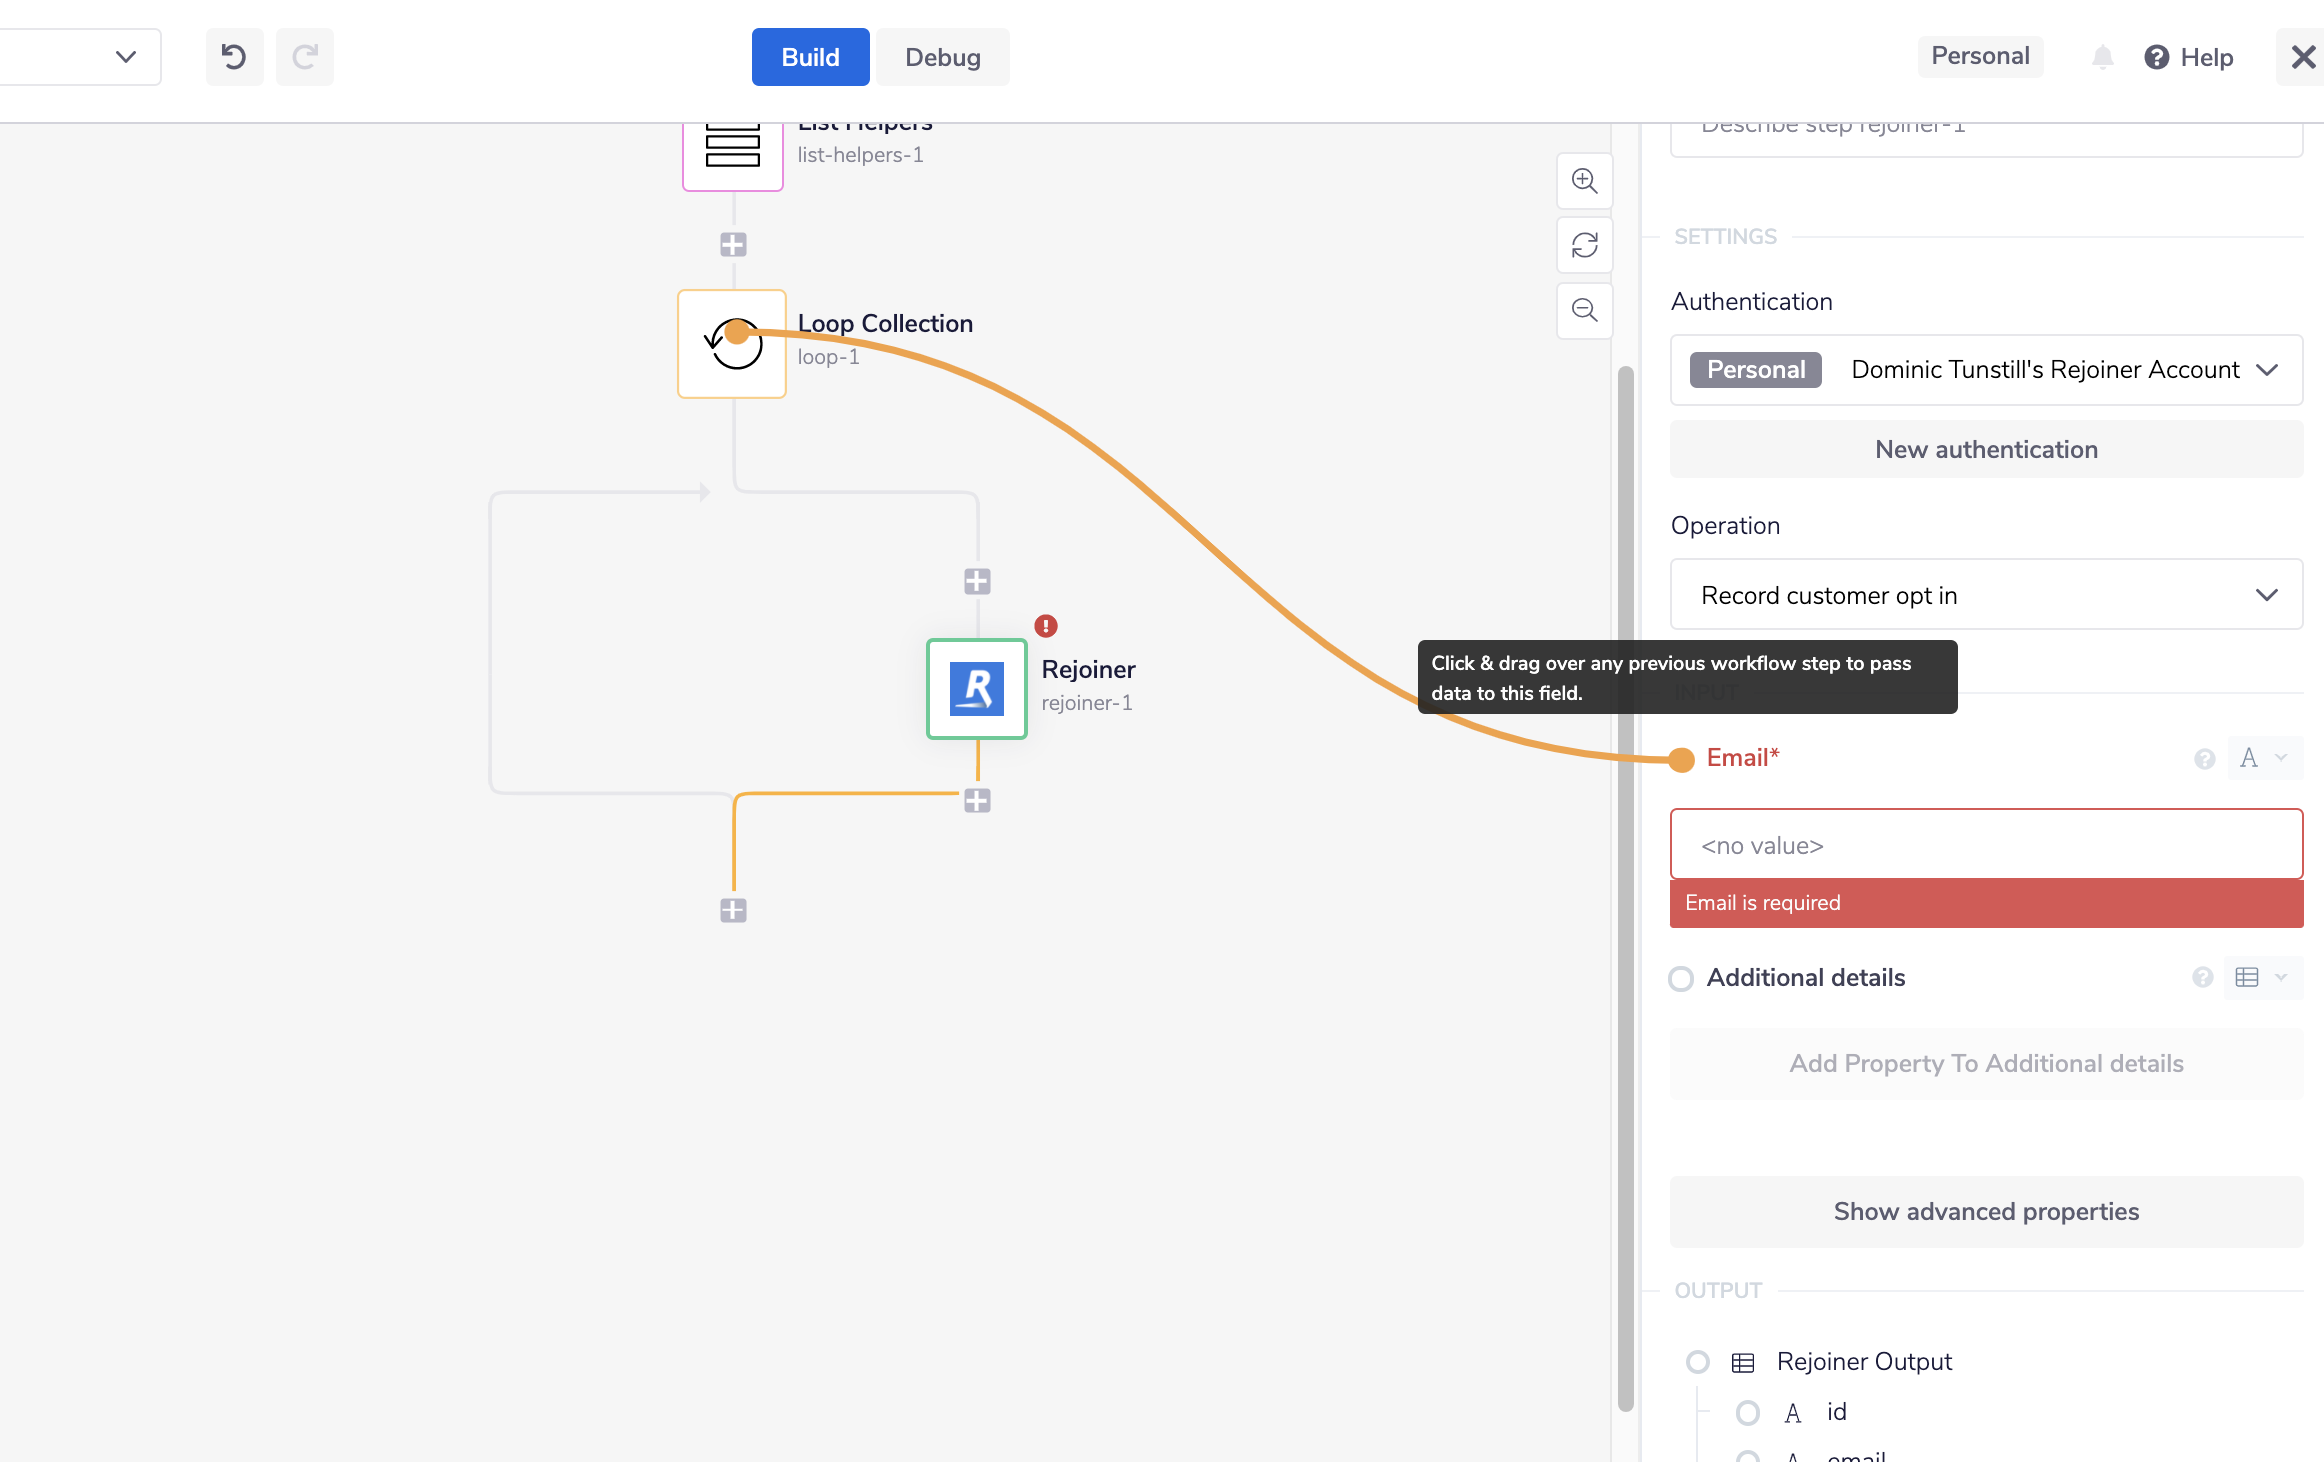This screenshot has height=1462, width=2324.
Task: Switch to the Debug tab
Action: 942,57
